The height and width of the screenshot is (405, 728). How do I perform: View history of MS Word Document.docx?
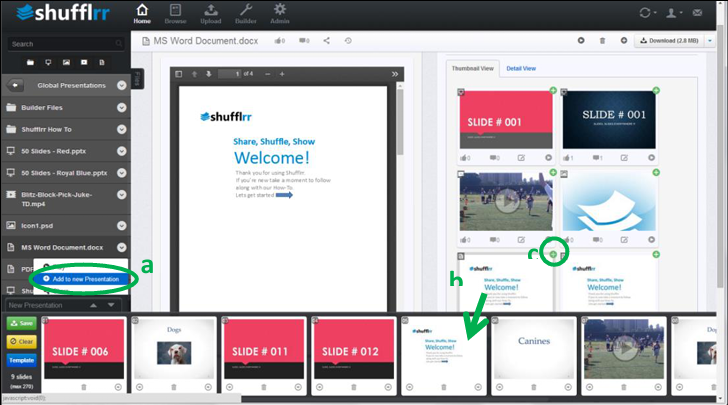(348, 41)
